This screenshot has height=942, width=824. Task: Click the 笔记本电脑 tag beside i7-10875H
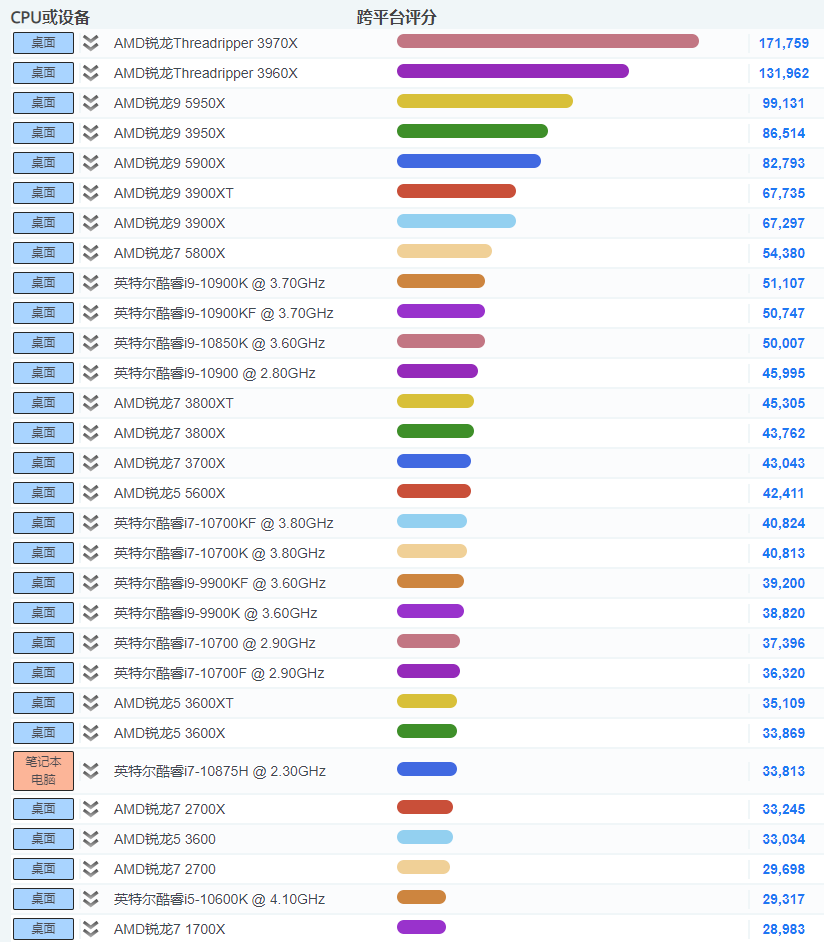[x=43, y=771]
